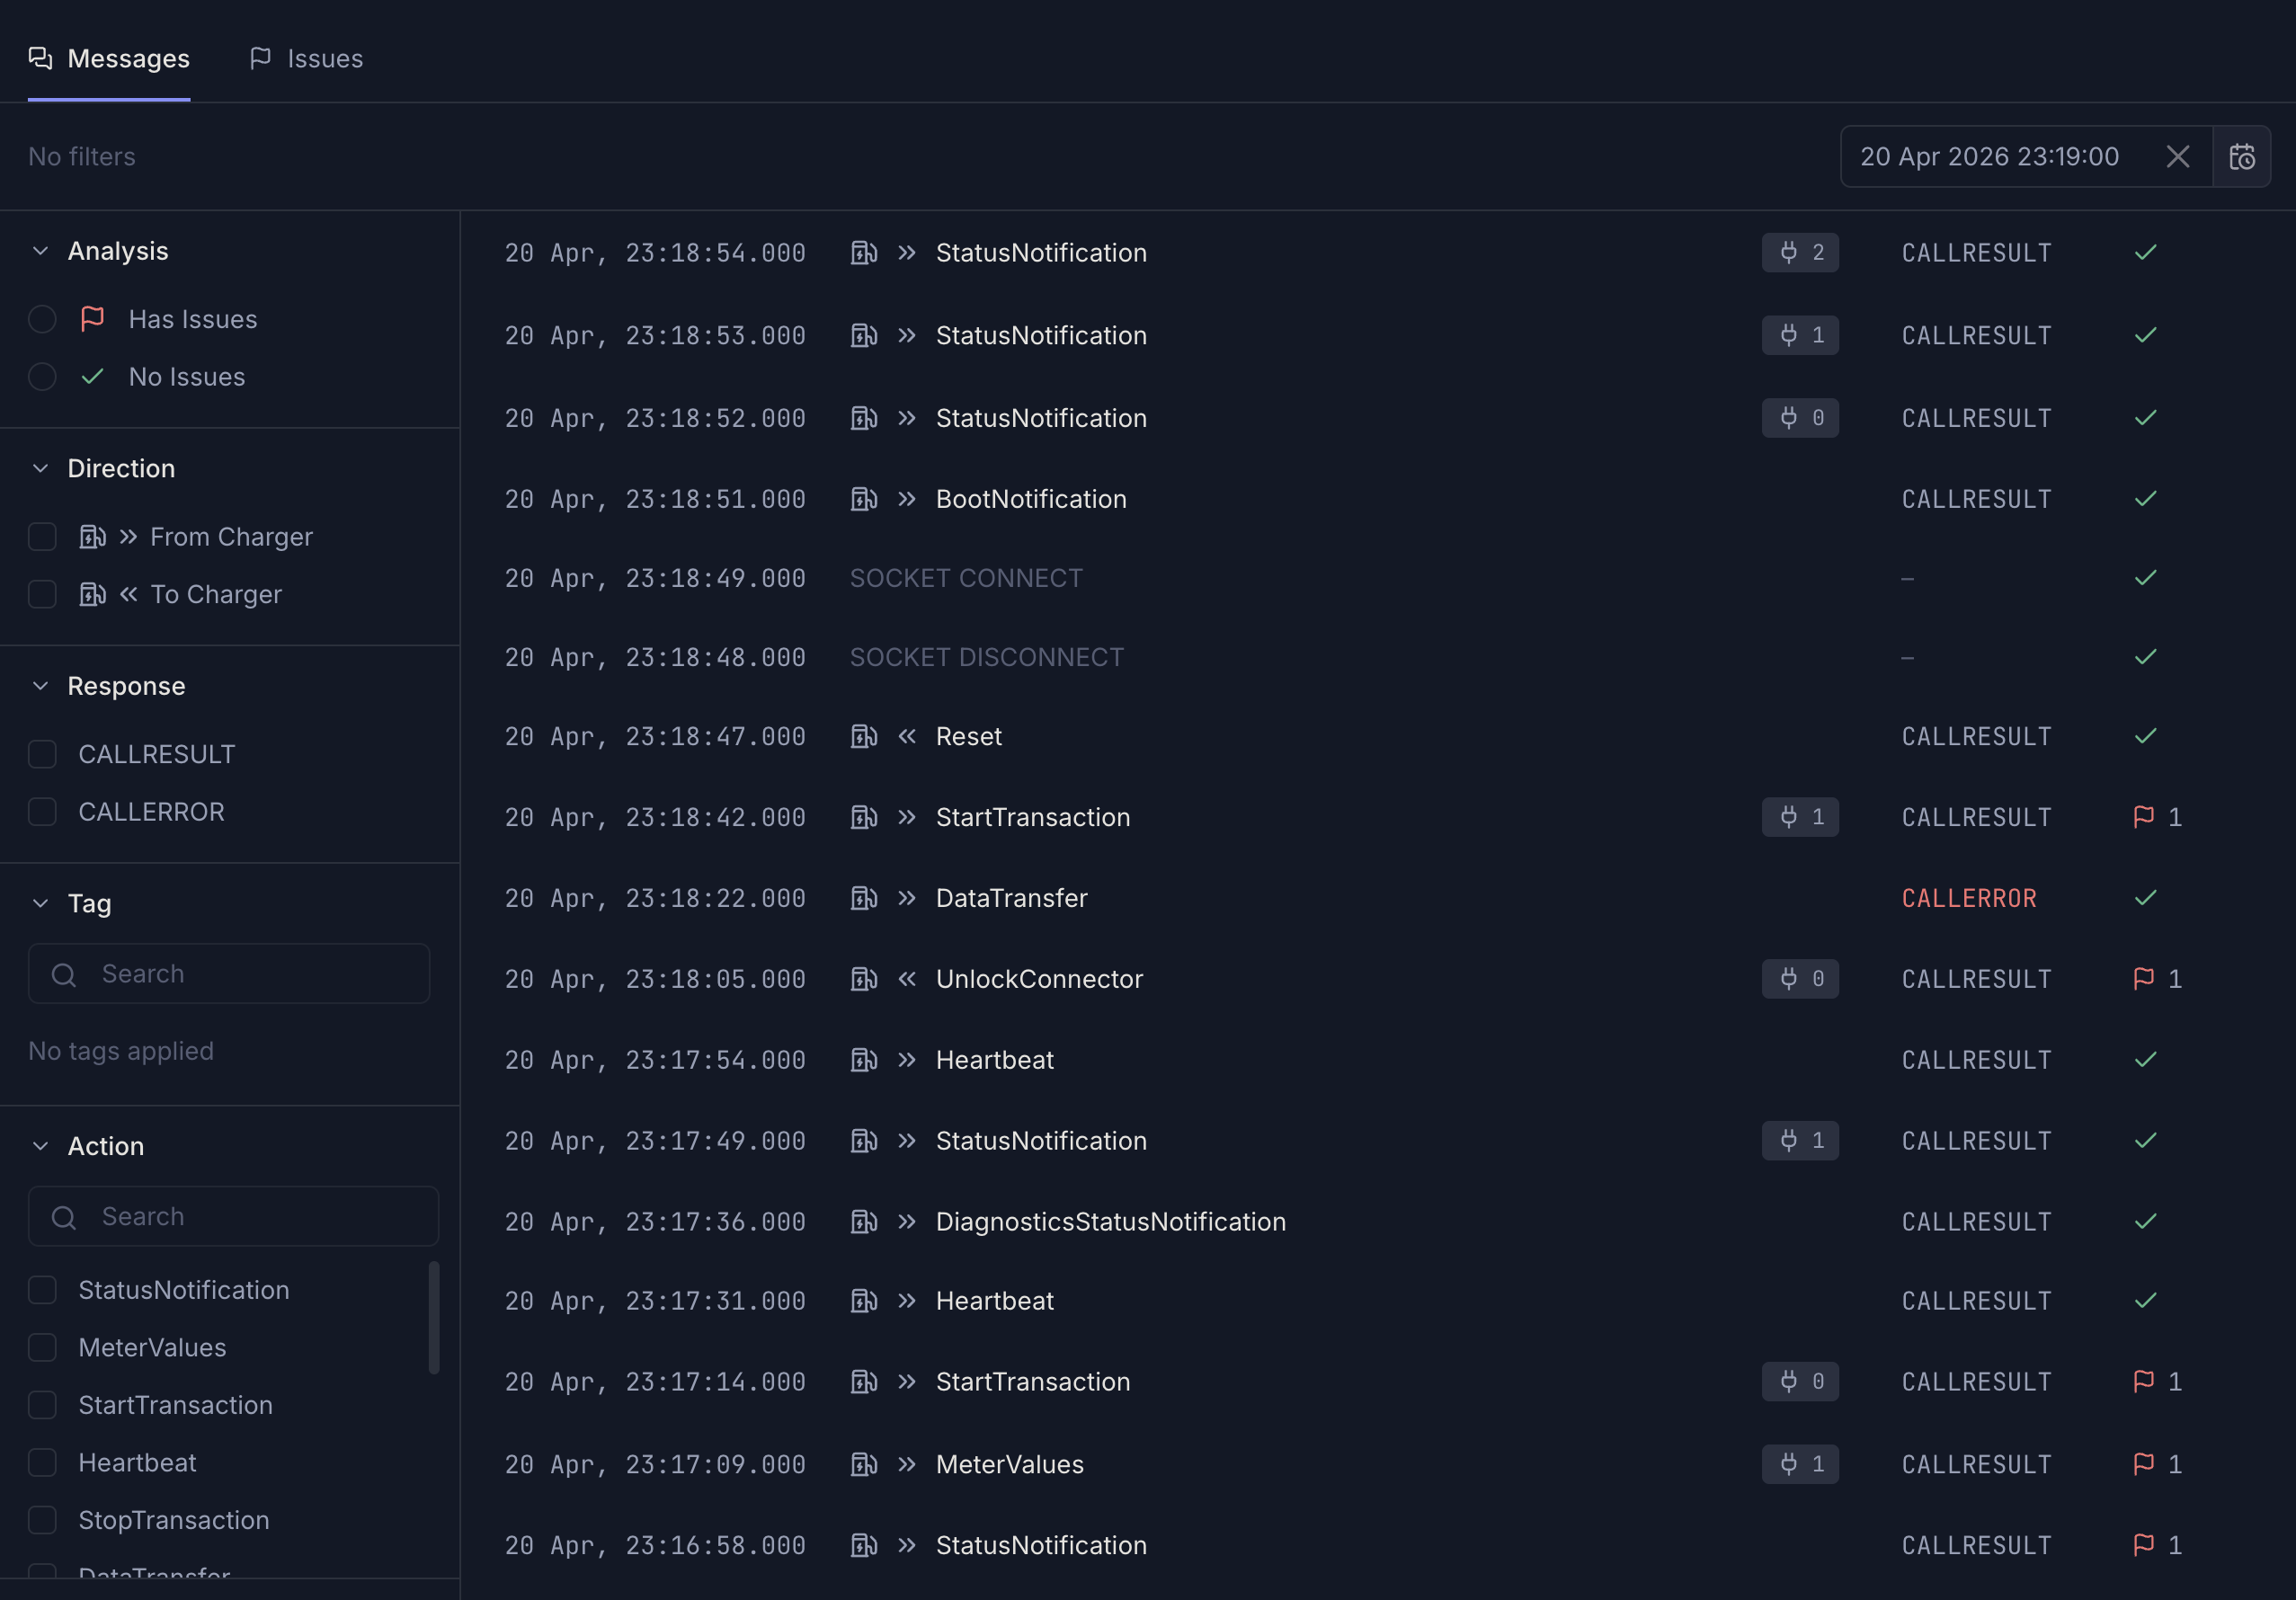Image resolution: width=2296 pixels, height=1600 pixels.
Task: Click CALLRESULT on the Reset row
Action: tap(1976, 737)
